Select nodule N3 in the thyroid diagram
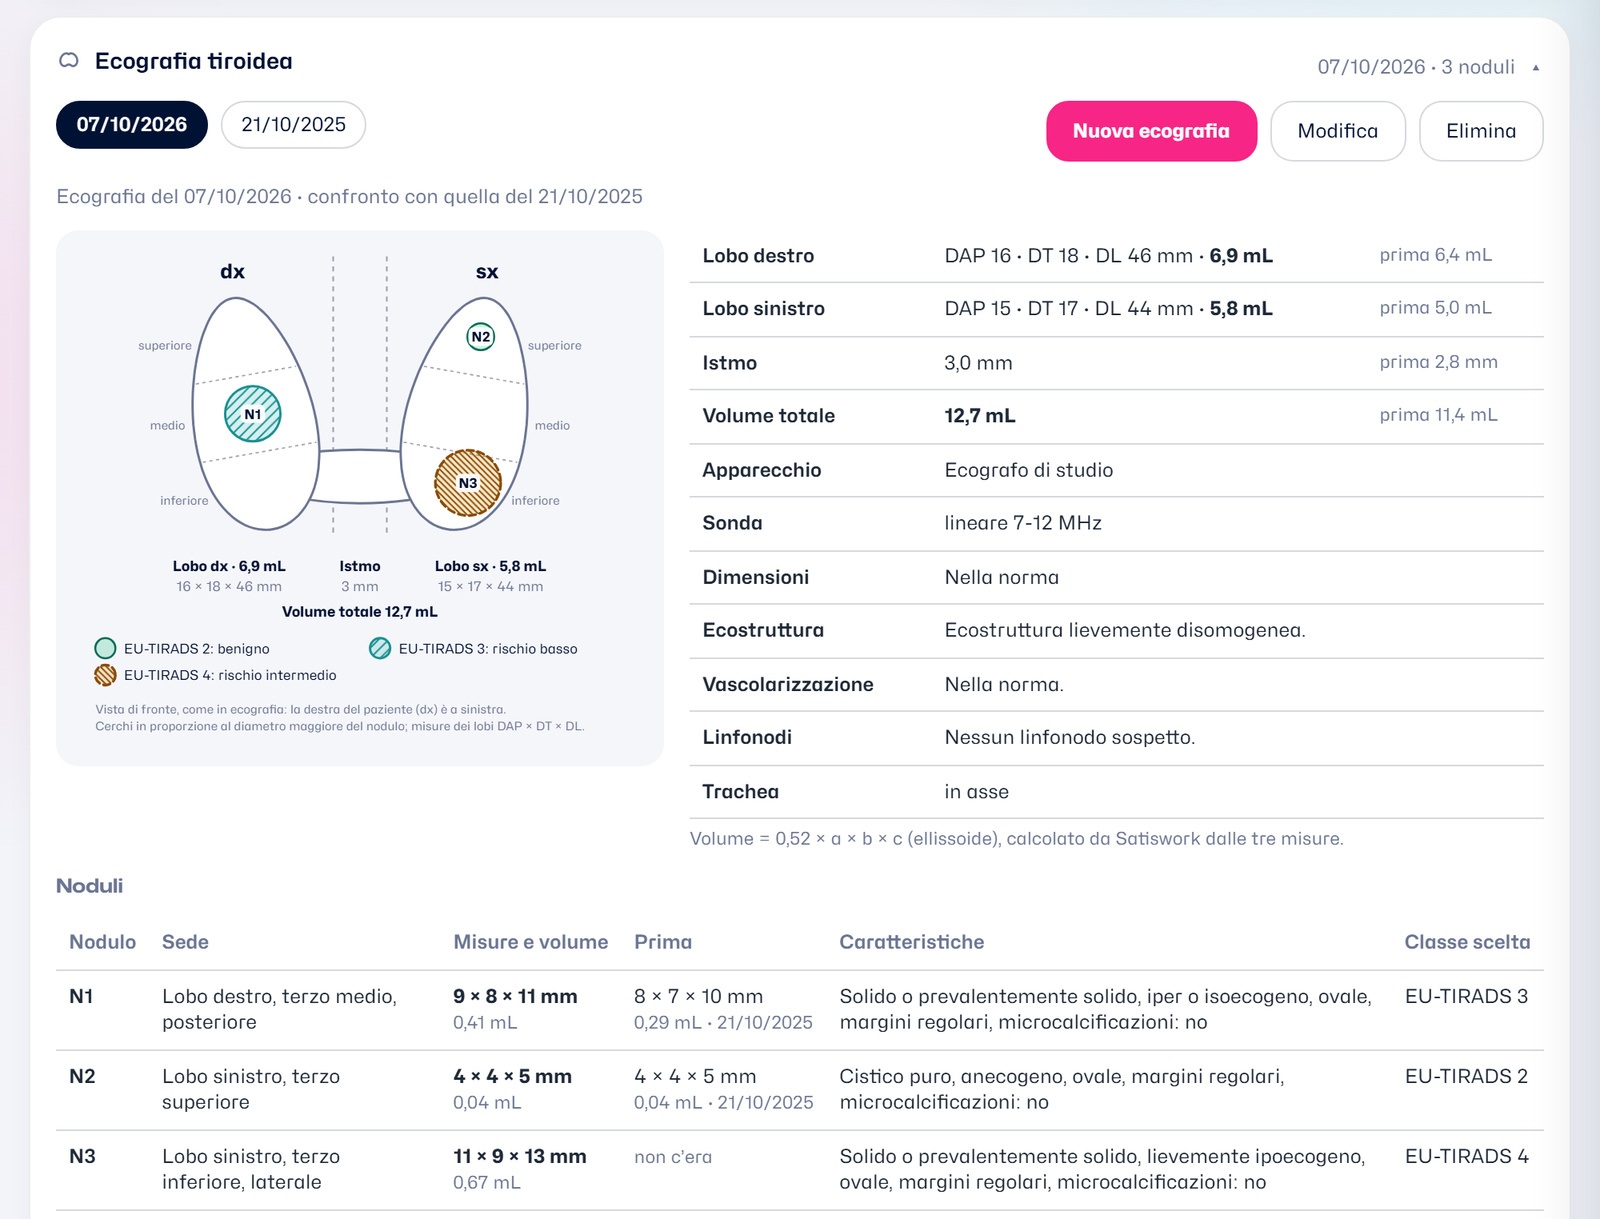This screenshot has height=1219, width=1600. tap(468, 483)
